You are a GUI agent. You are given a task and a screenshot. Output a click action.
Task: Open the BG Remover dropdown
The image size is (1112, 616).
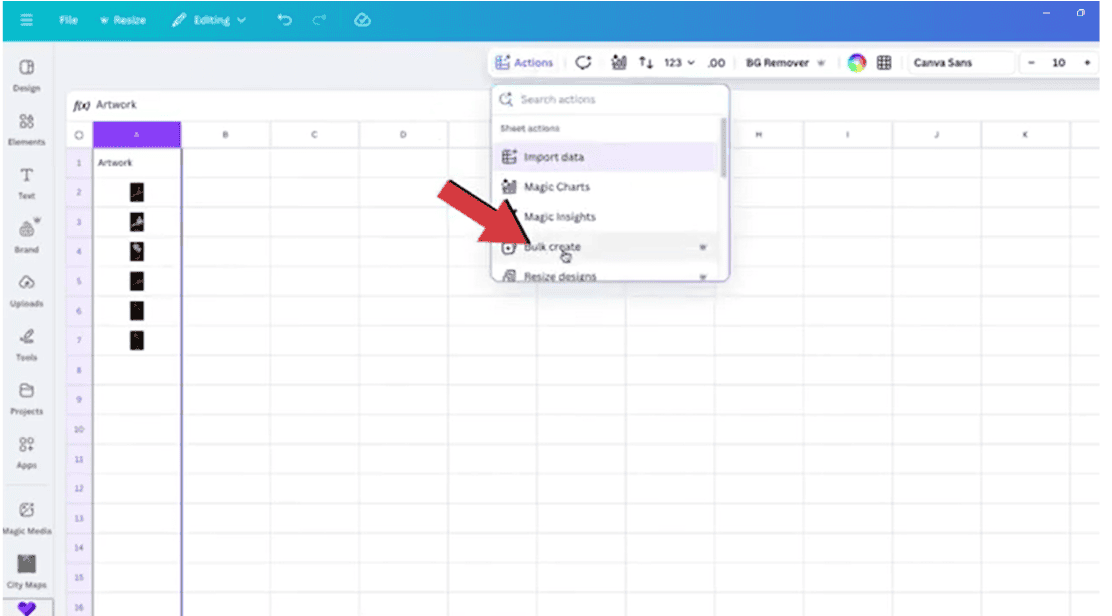point(785,63)
